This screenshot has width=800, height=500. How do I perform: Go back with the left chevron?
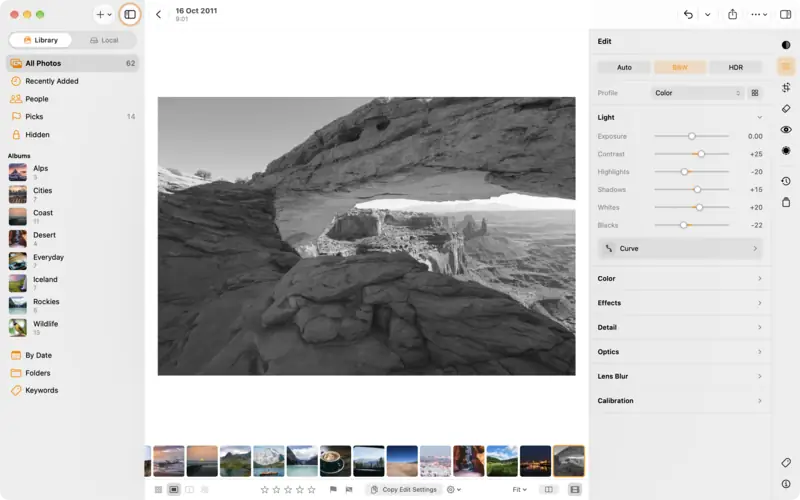tap(158, 14)
